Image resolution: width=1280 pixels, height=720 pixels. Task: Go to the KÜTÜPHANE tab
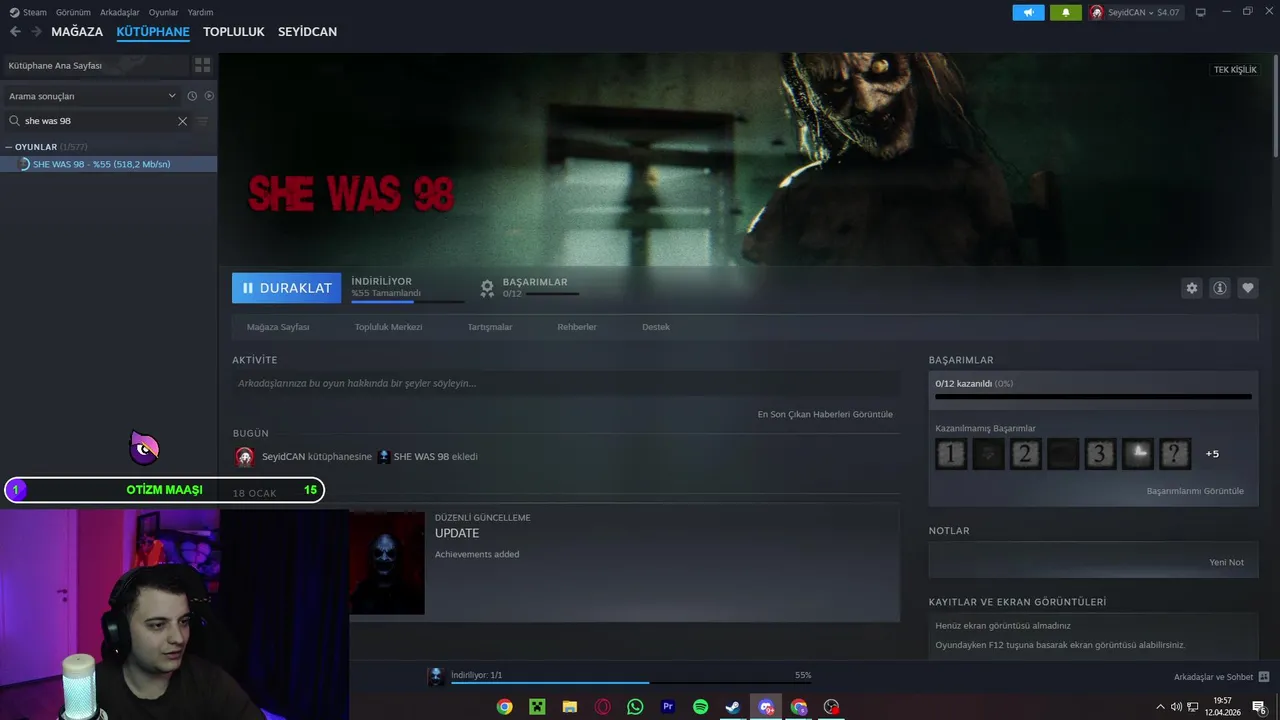[x=153, y=32]
